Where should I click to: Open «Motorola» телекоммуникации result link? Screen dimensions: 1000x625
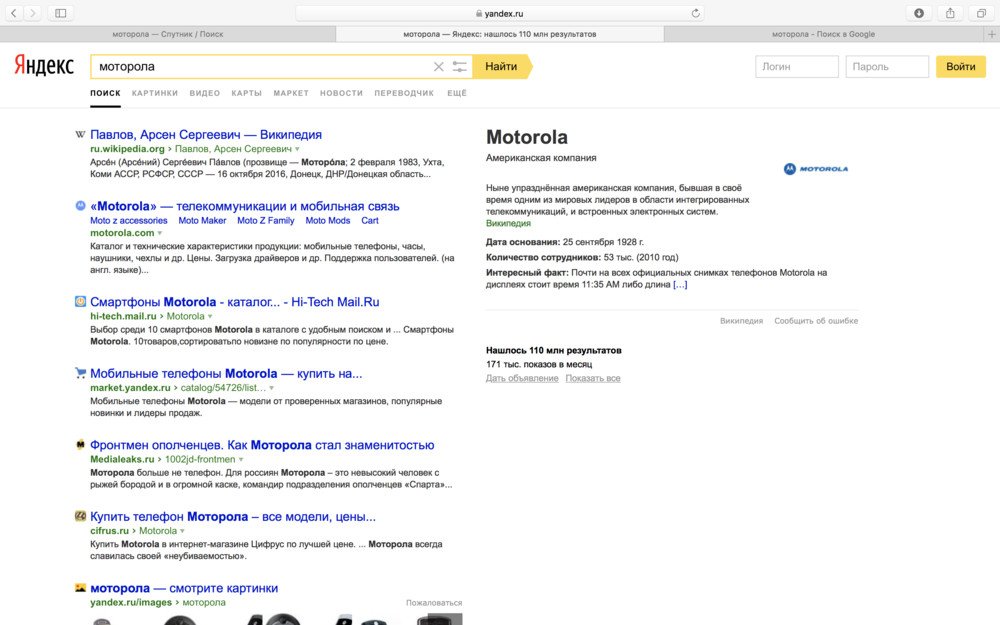click(x=245, y=206)
